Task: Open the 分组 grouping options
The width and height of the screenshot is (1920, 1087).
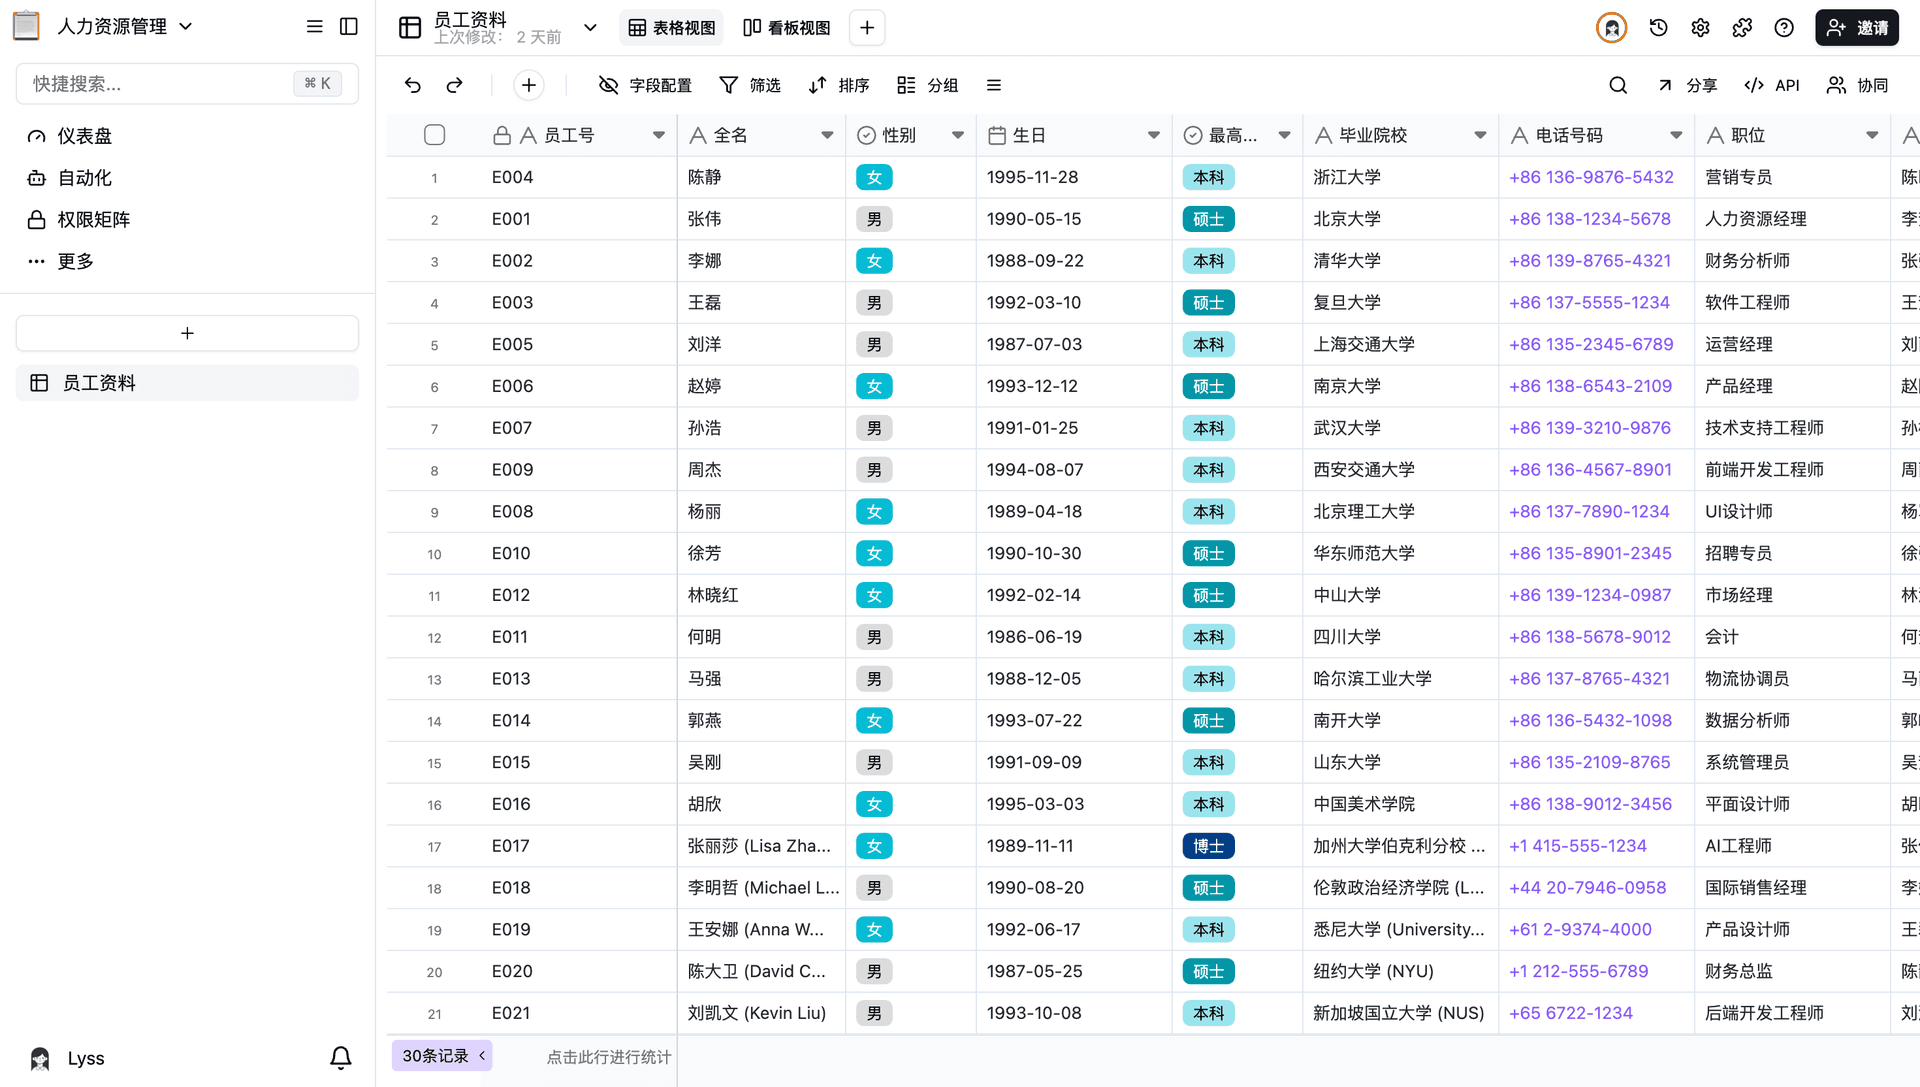Action: 927,85
